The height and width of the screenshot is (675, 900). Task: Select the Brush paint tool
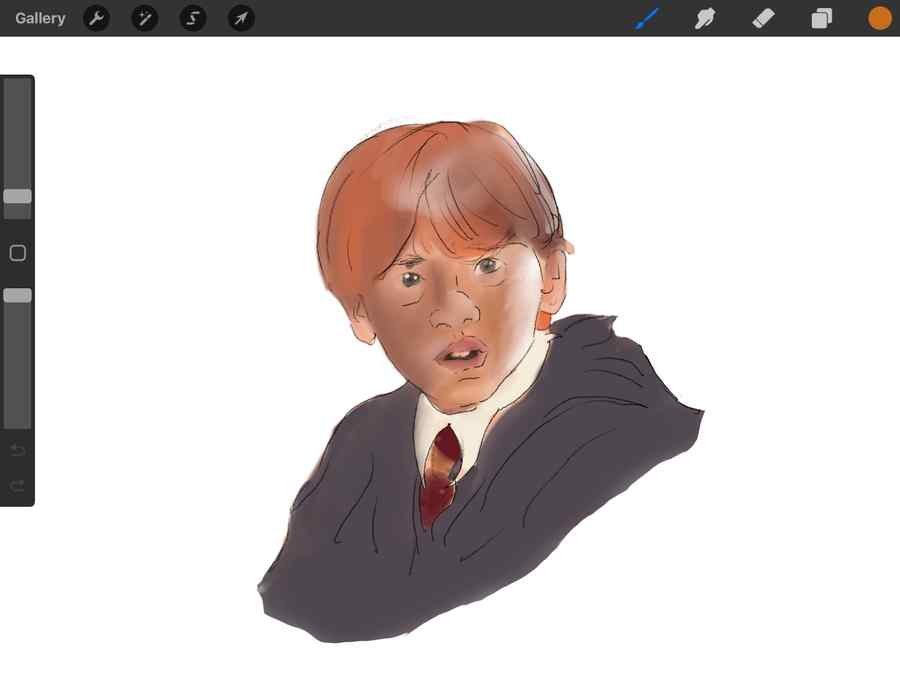(648, 18)
